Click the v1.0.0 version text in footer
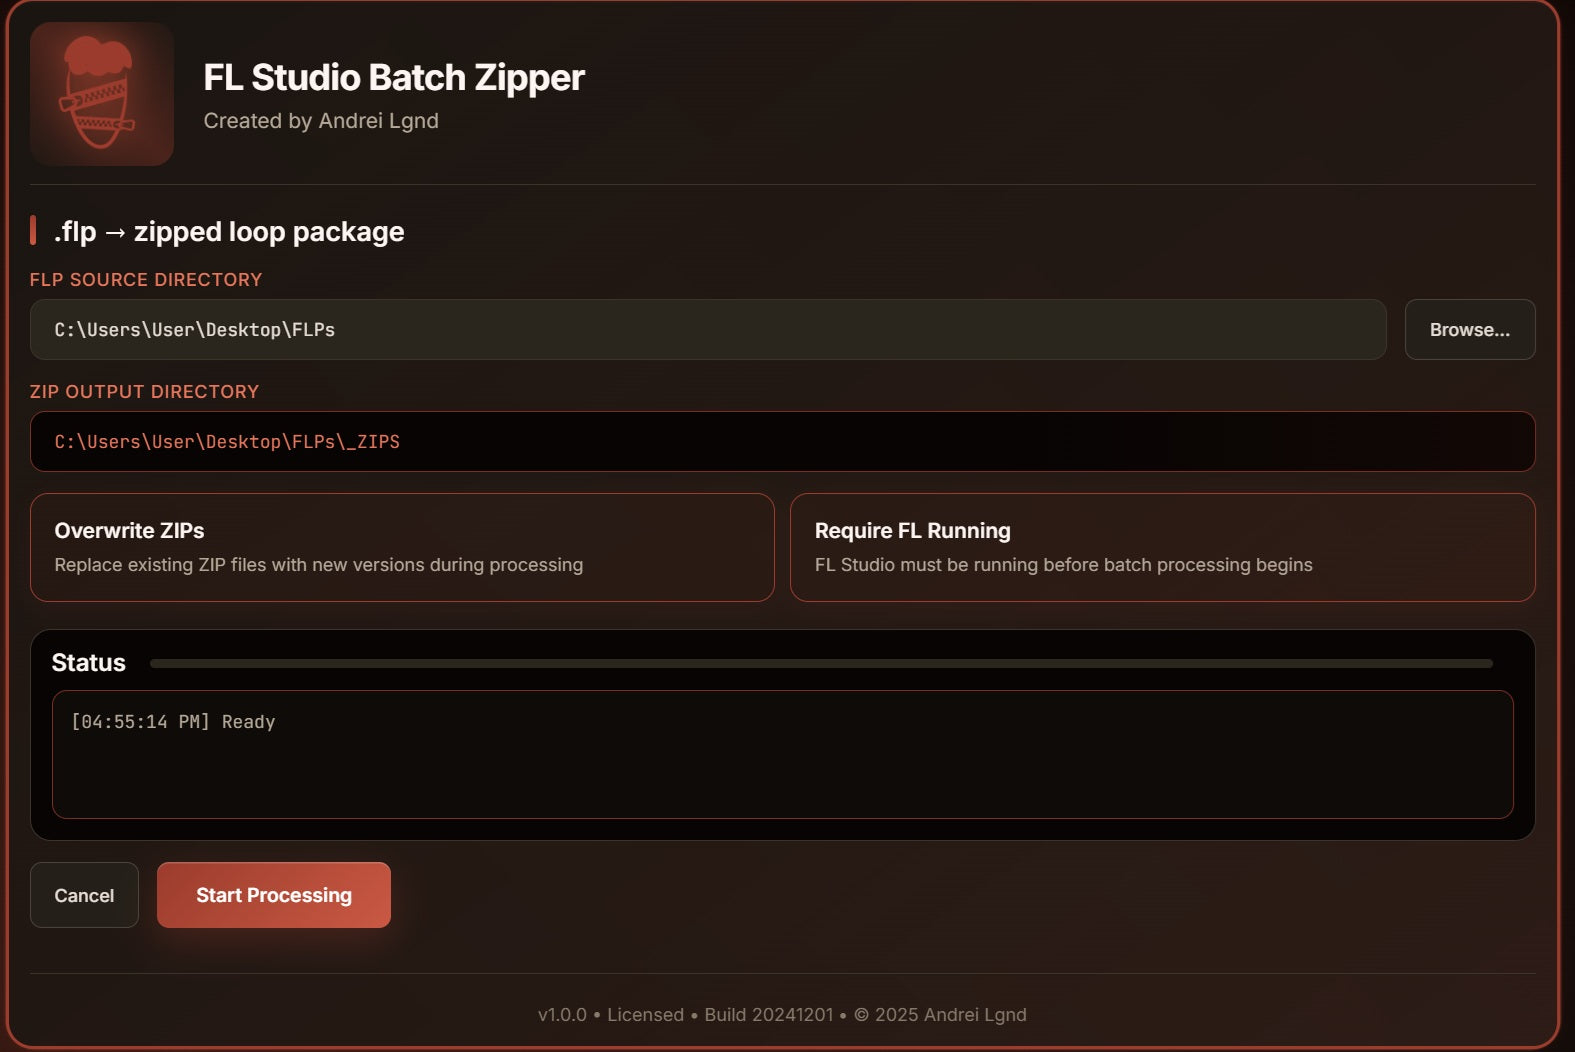Screen dimensions: 1575x1052 [562, 1015]
